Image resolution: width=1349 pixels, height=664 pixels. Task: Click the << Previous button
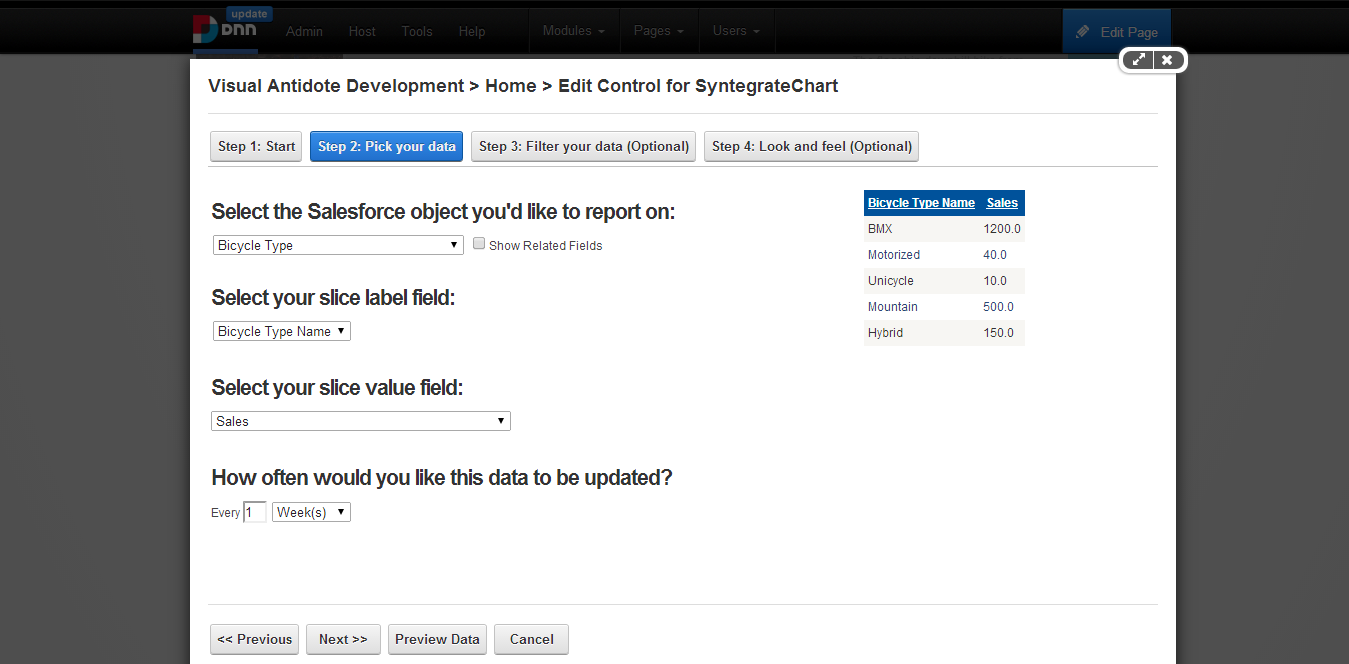pos(254,639)
